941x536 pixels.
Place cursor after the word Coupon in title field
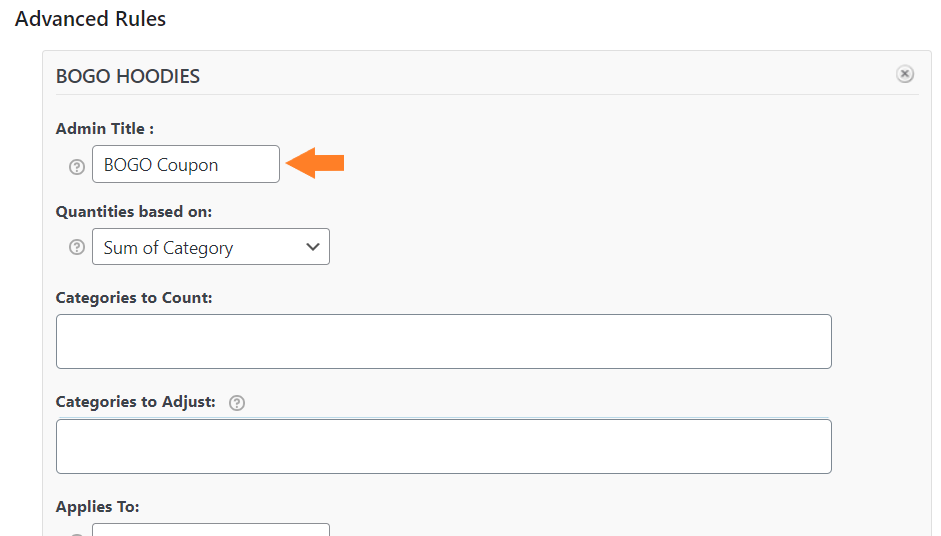220,164
